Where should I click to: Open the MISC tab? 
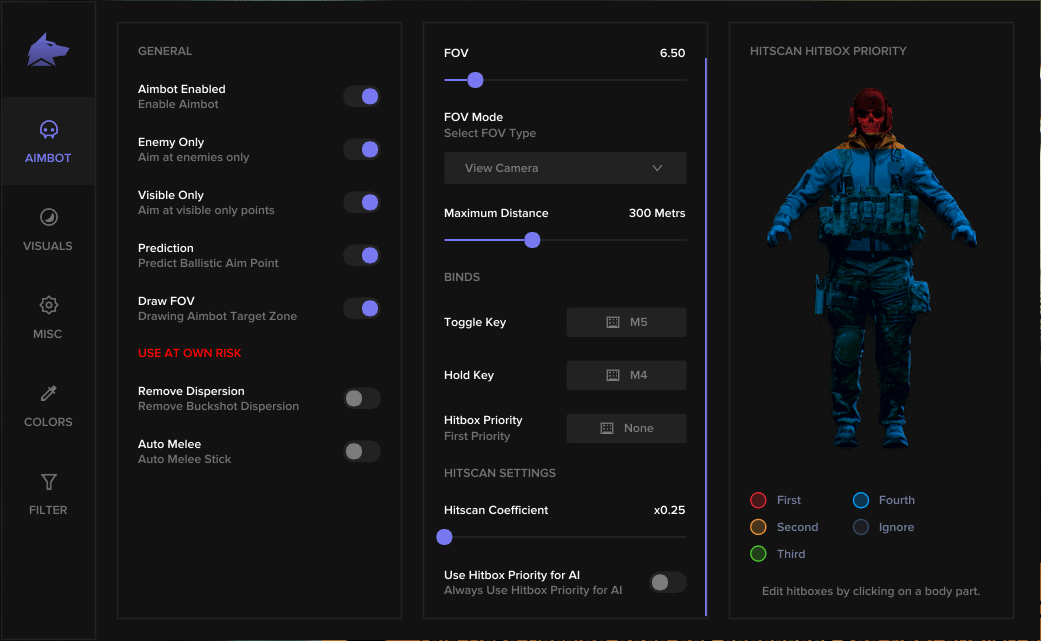(x=48, y=317)
